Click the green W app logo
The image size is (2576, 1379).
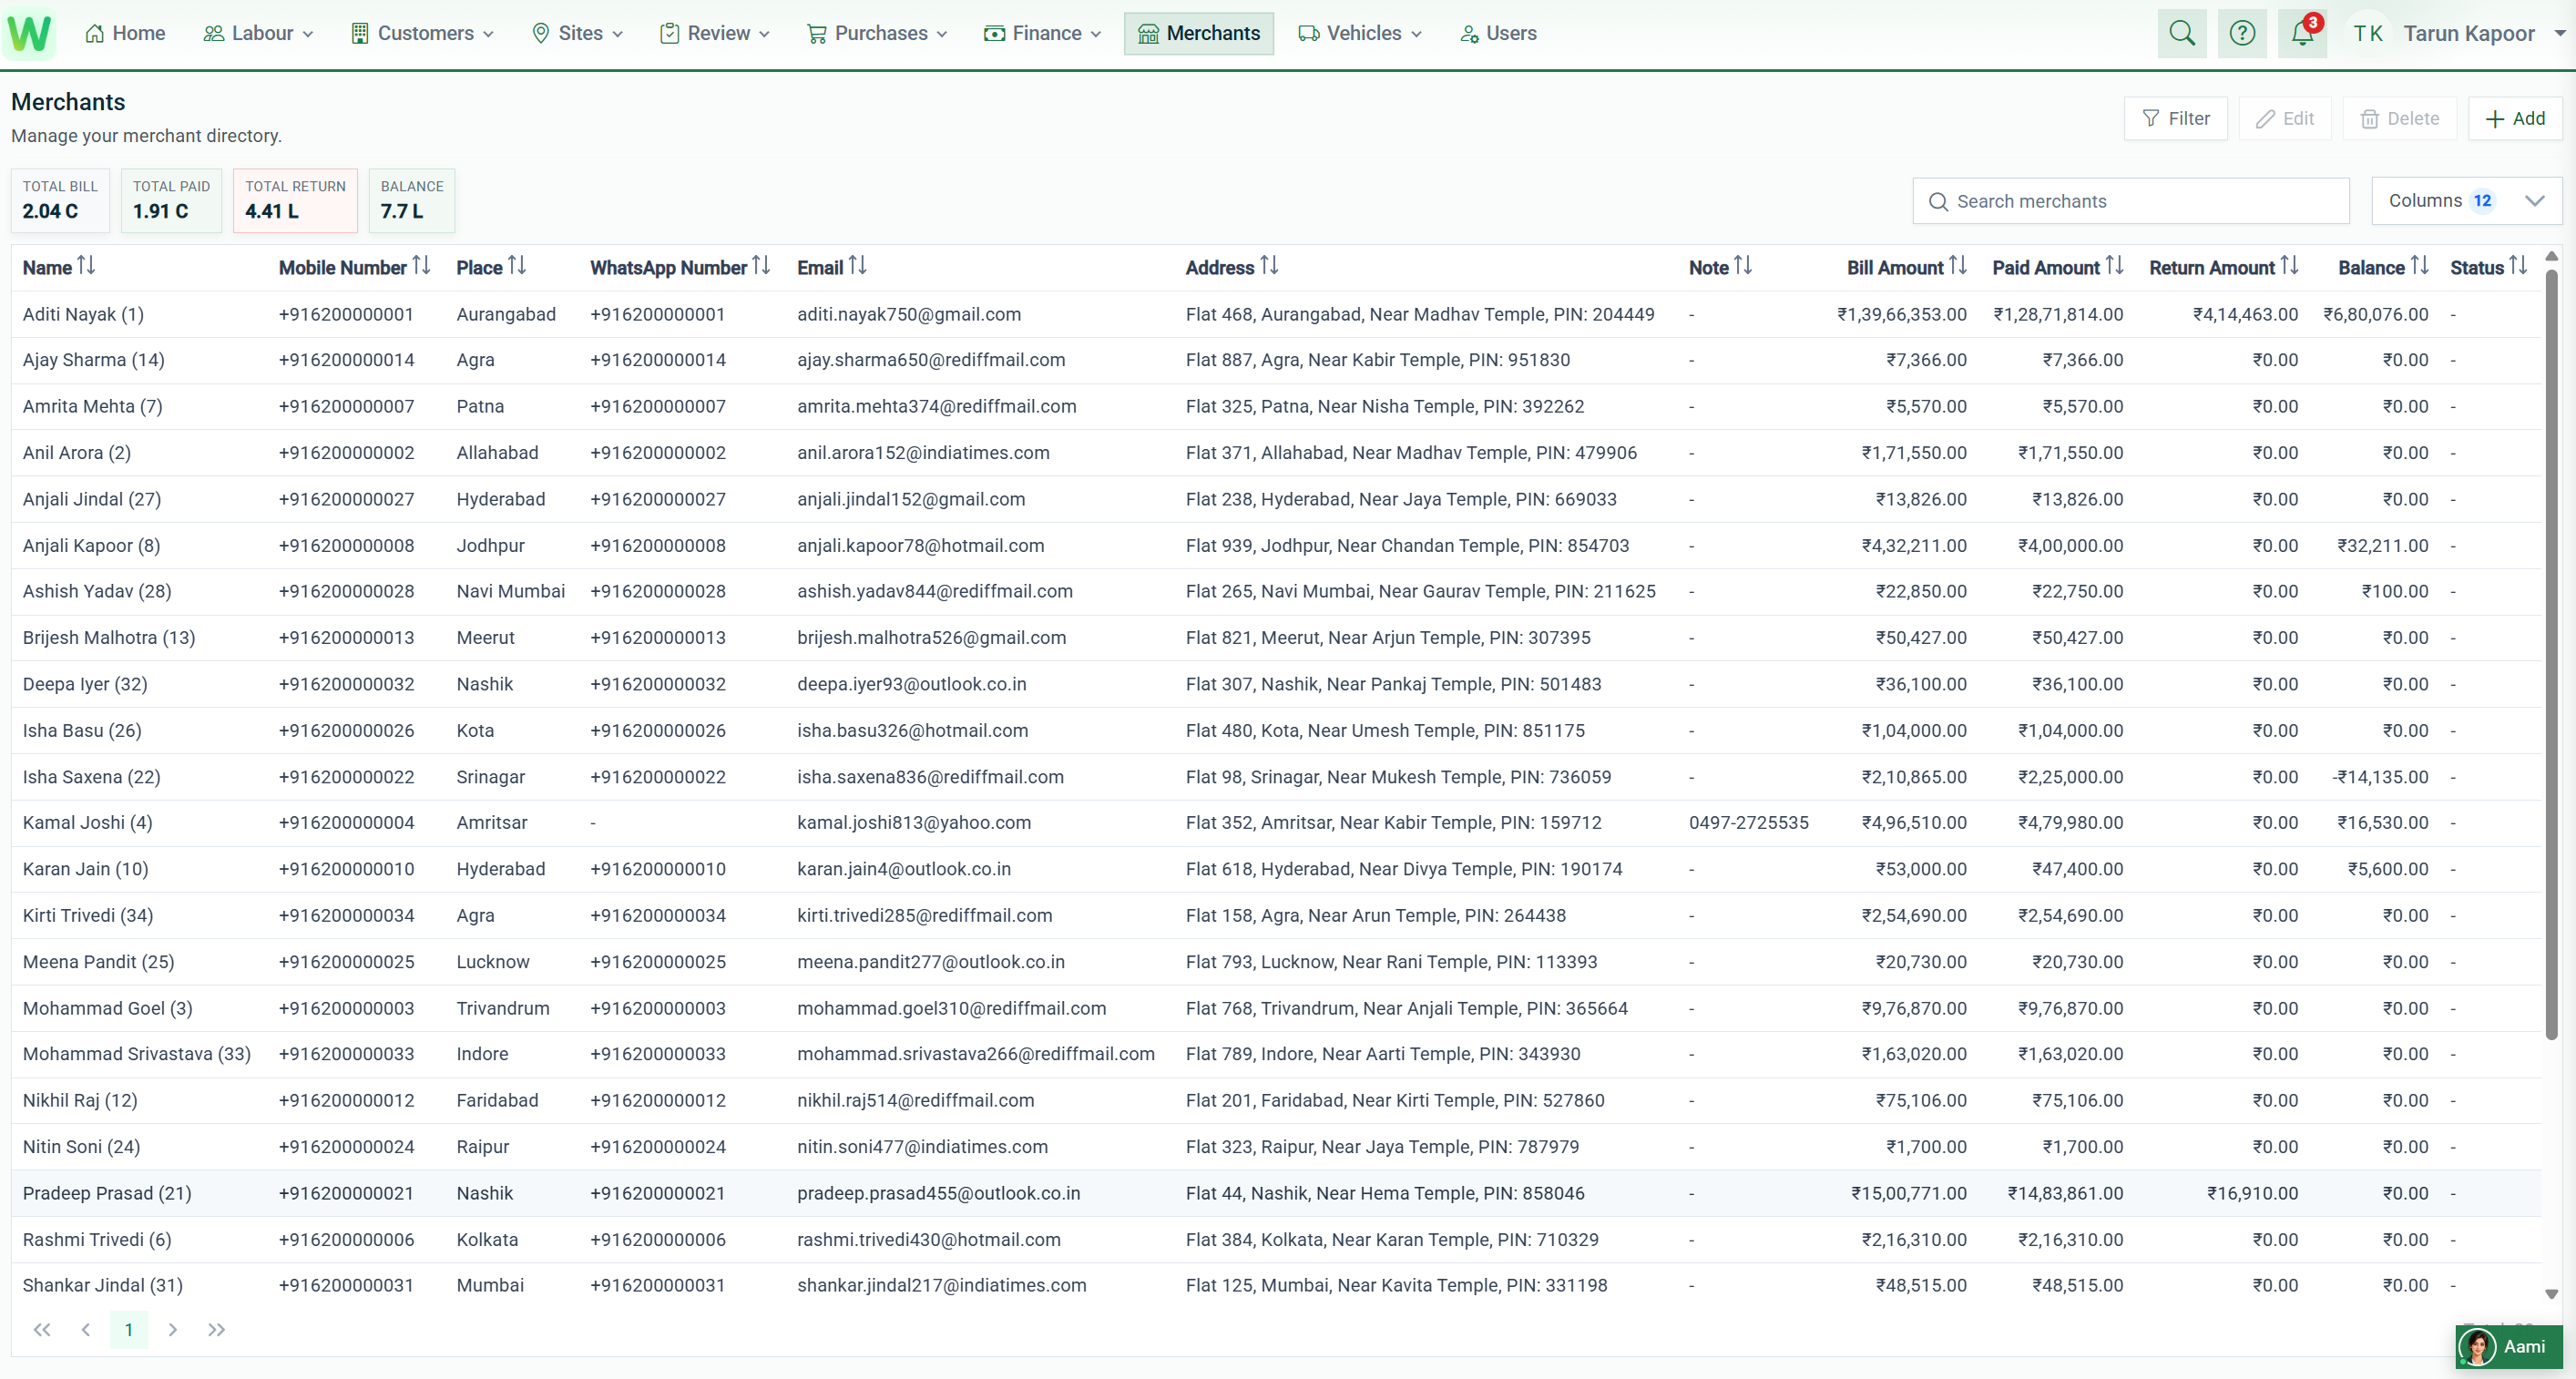click(29, 33)
